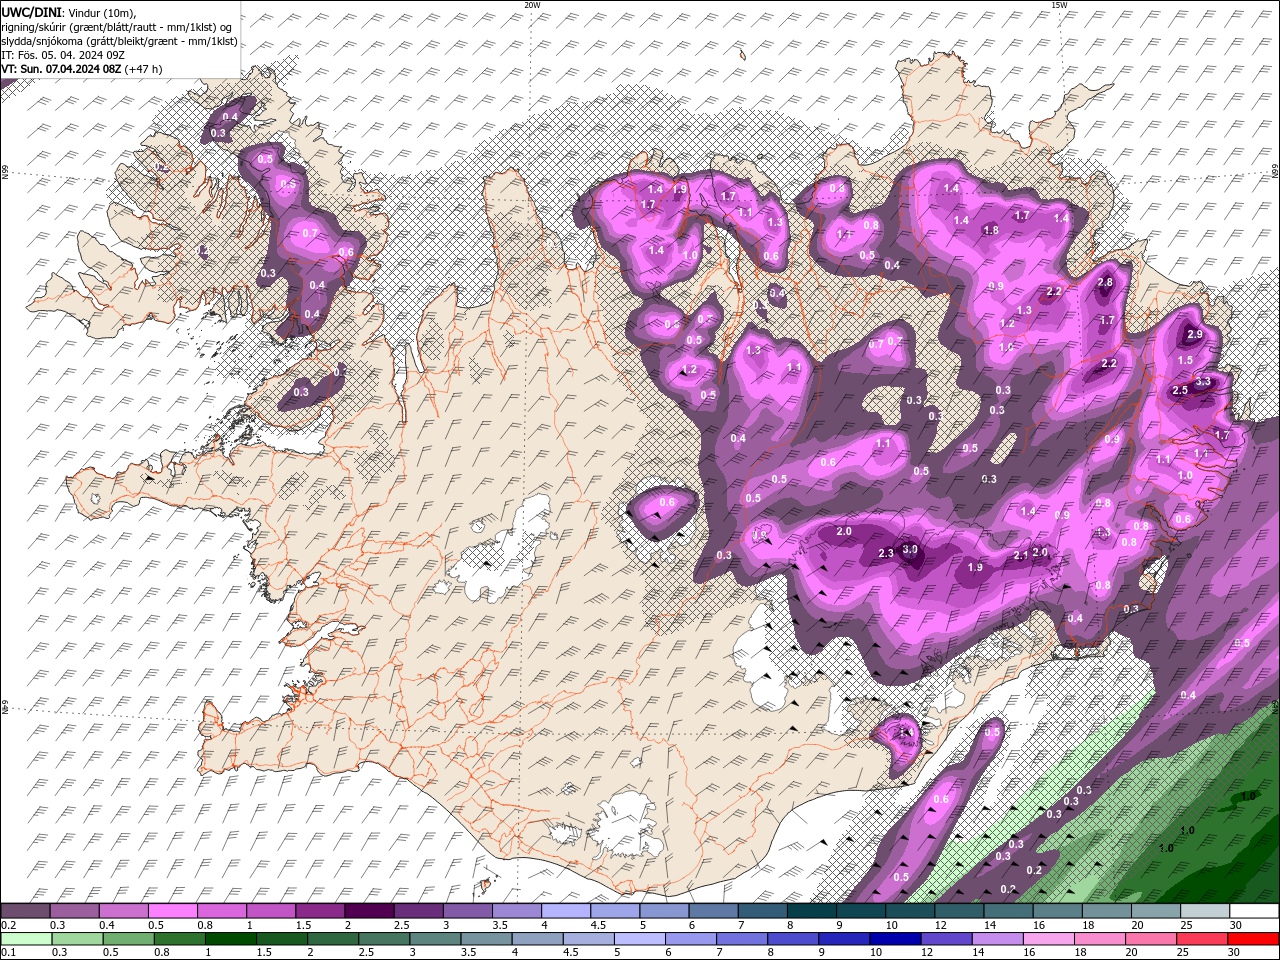Viewport: 1280px width, 960px height.
Task: Select the 'VT: Sun. 07.04.2024 08Z (+47 h)' line
Action: click(x=82, y=69)
